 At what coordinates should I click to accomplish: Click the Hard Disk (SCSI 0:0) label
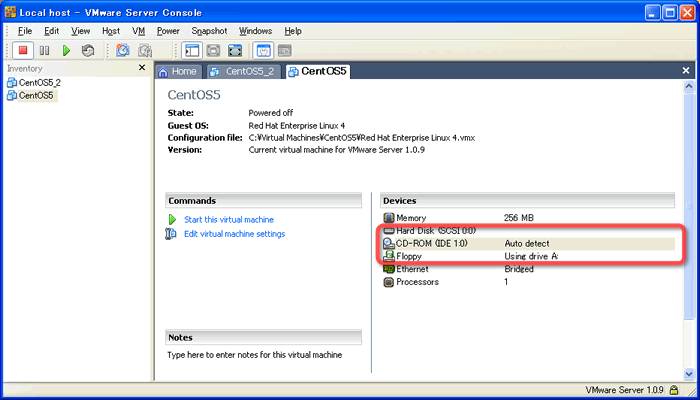point(436,231)
